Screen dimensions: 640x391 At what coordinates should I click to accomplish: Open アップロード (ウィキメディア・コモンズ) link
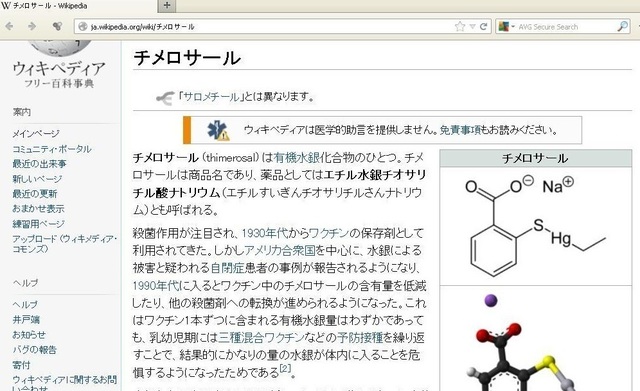[64, 244]
